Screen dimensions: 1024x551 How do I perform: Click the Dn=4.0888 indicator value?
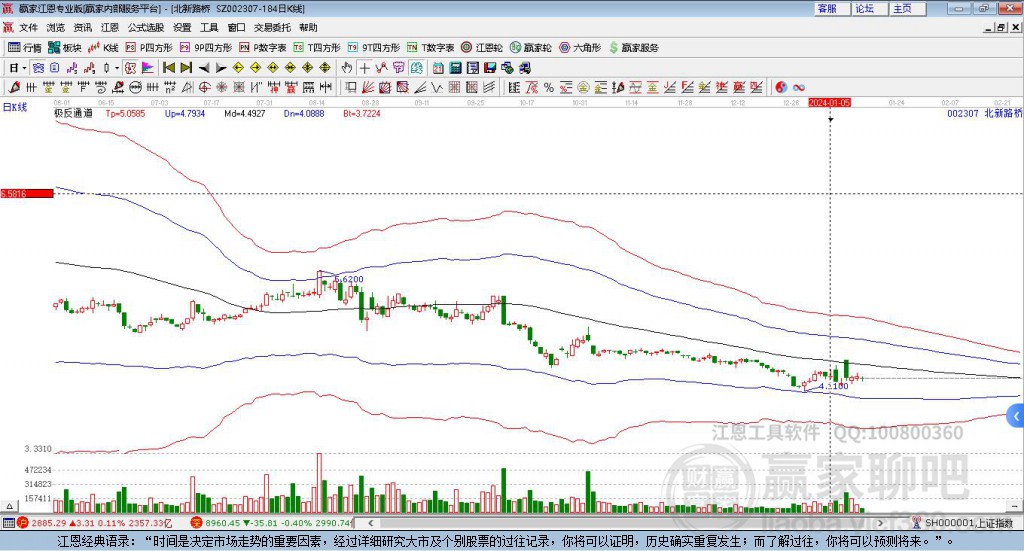(304, 114)
